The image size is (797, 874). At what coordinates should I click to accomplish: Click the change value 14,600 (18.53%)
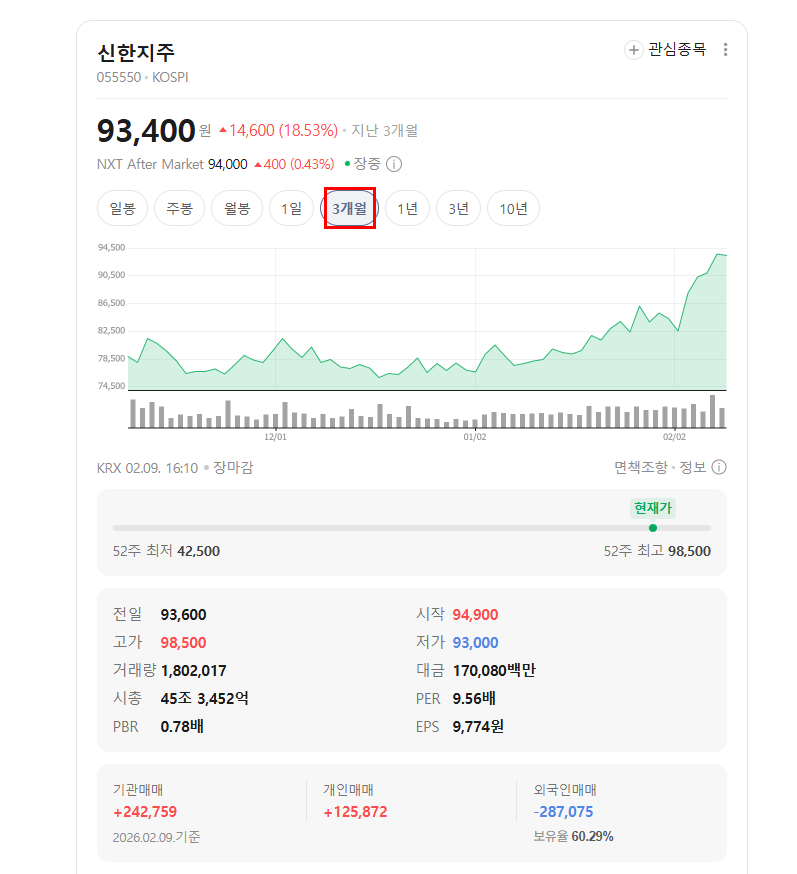pyautogui.click(x=279, y=130)
